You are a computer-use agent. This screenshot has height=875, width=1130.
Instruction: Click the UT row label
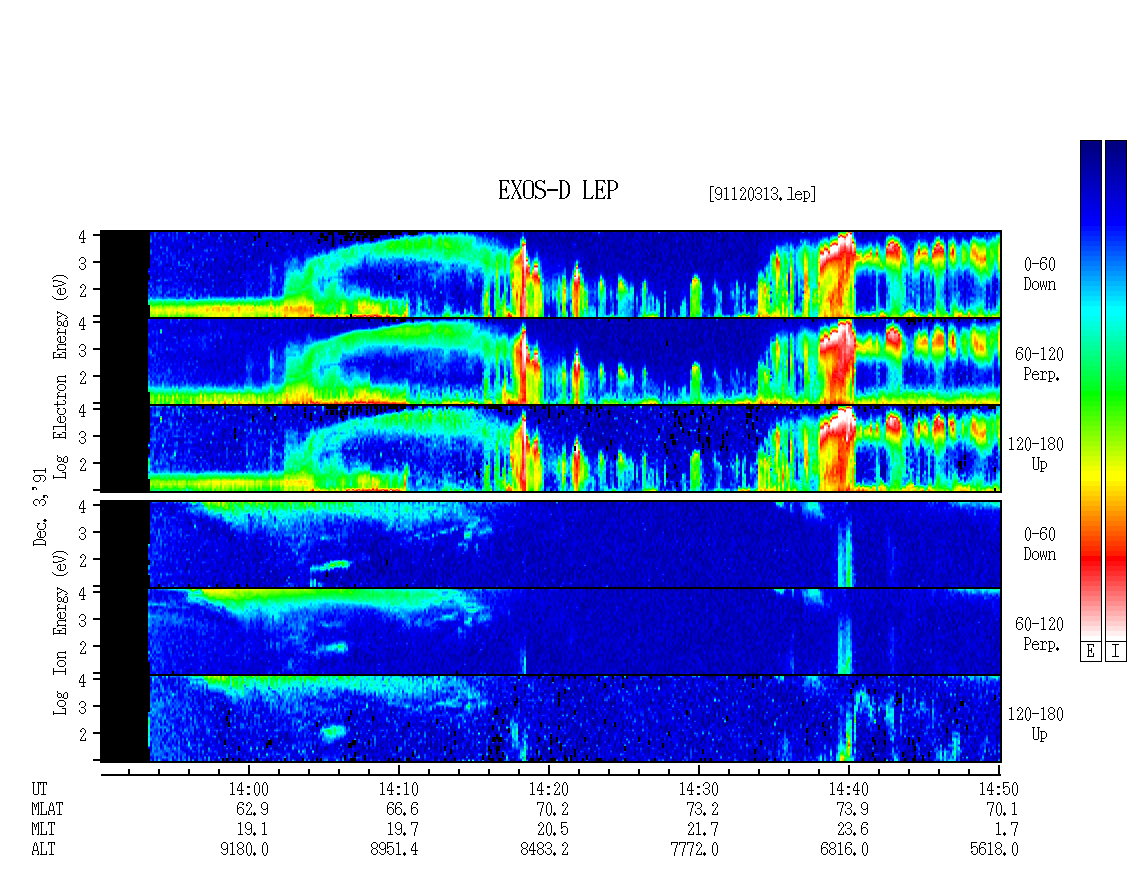[39, 789]
